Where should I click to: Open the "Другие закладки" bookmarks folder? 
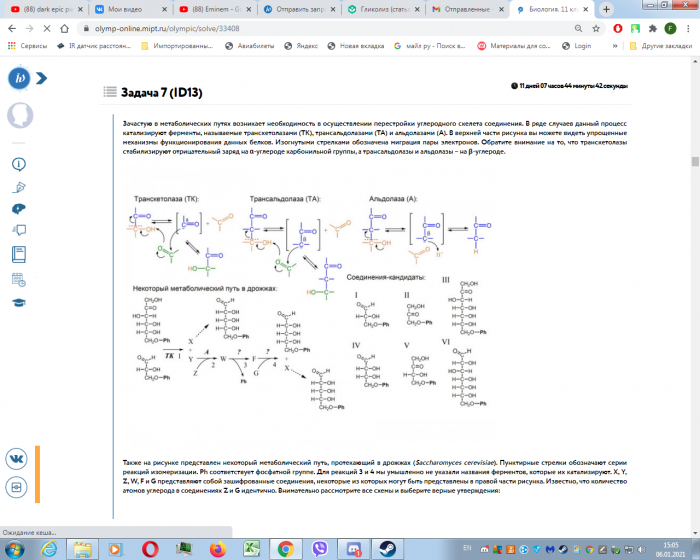pos(661,45)
